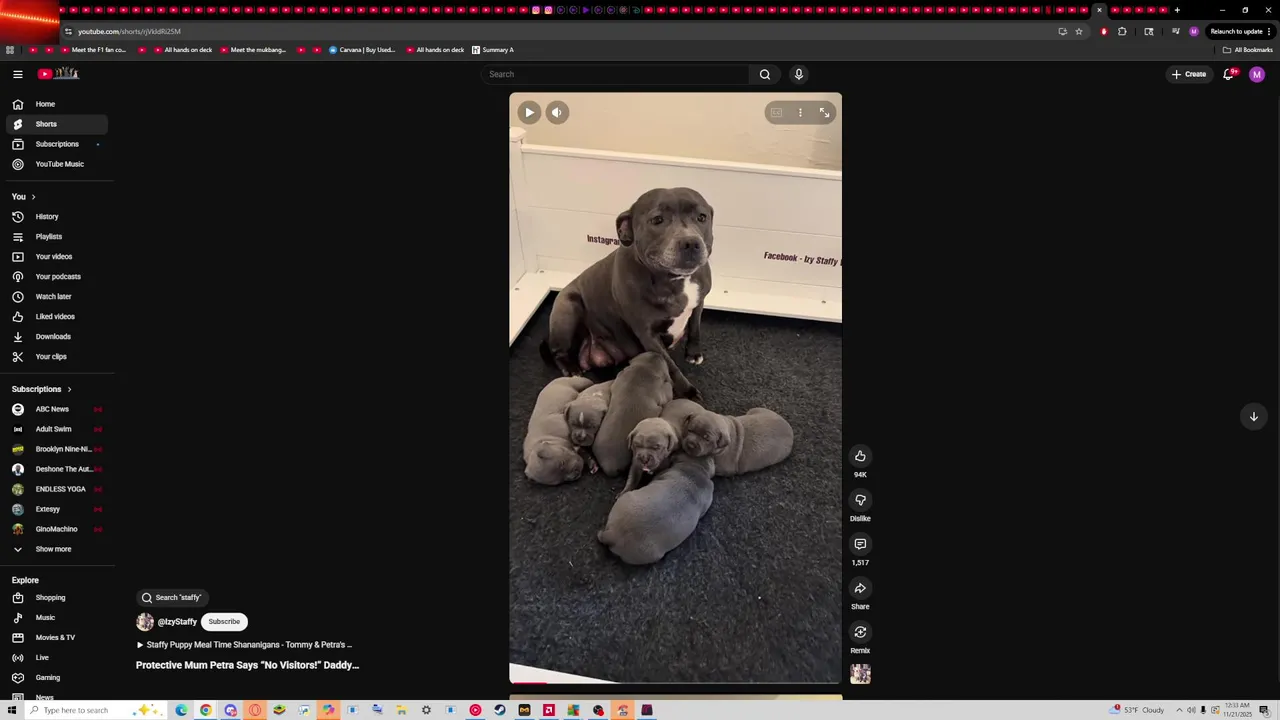This screenshot has height=720, width=1280.
Task: Open Live under Explore
Action: [x=56, y=658]
